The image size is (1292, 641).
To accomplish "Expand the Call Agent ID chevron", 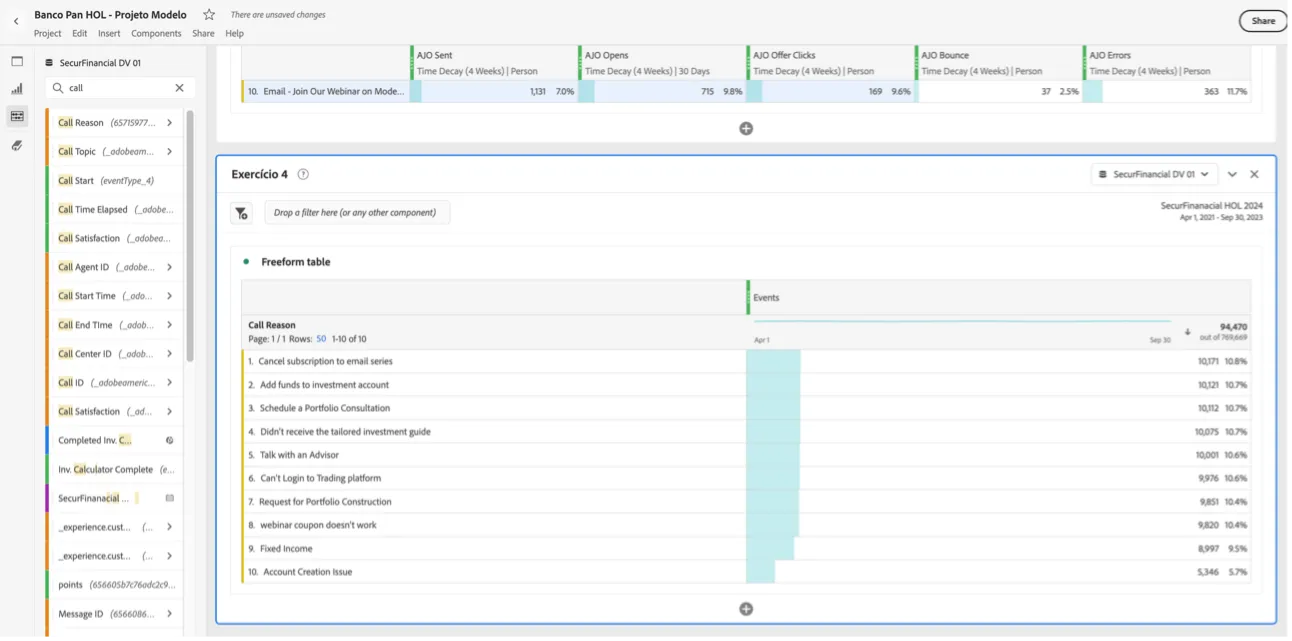I will (170, 267).
